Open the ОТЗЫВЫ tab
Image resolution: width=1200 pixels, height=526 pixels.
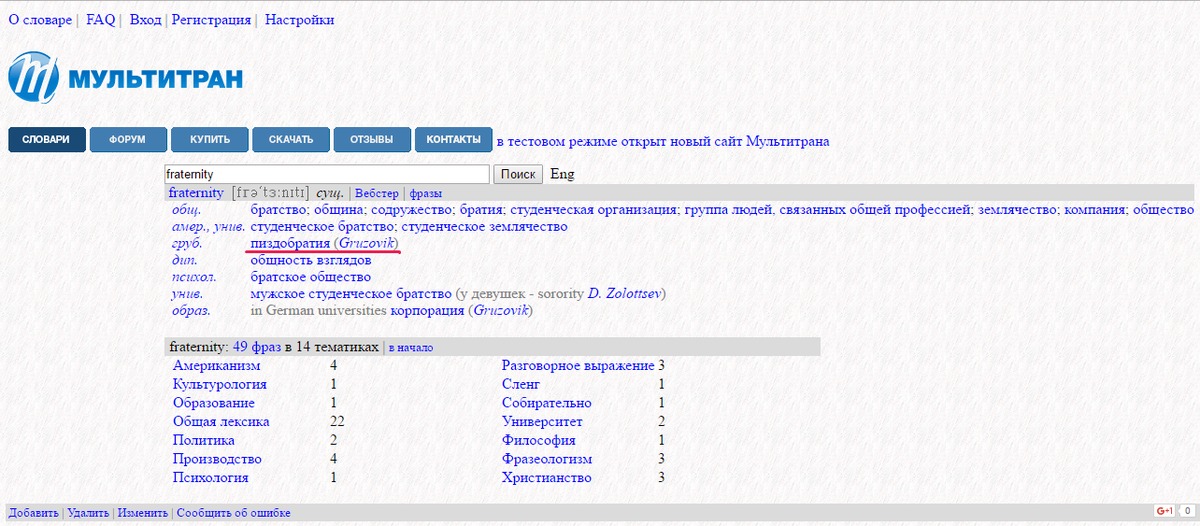tap(372, 139)
